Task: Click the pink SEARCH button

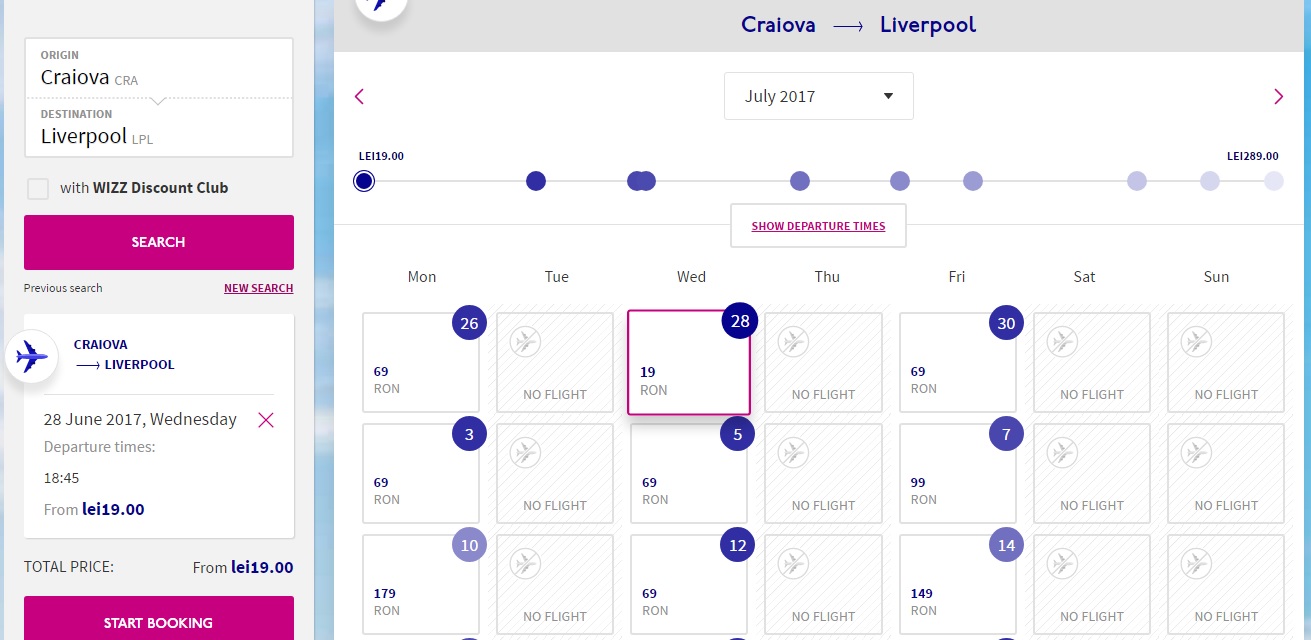Action: click(159, 242)
